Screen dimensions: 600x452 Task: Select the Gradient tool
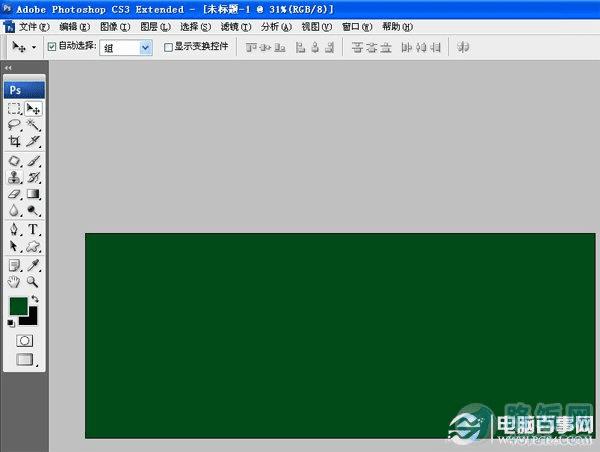[x=34, y=194]
